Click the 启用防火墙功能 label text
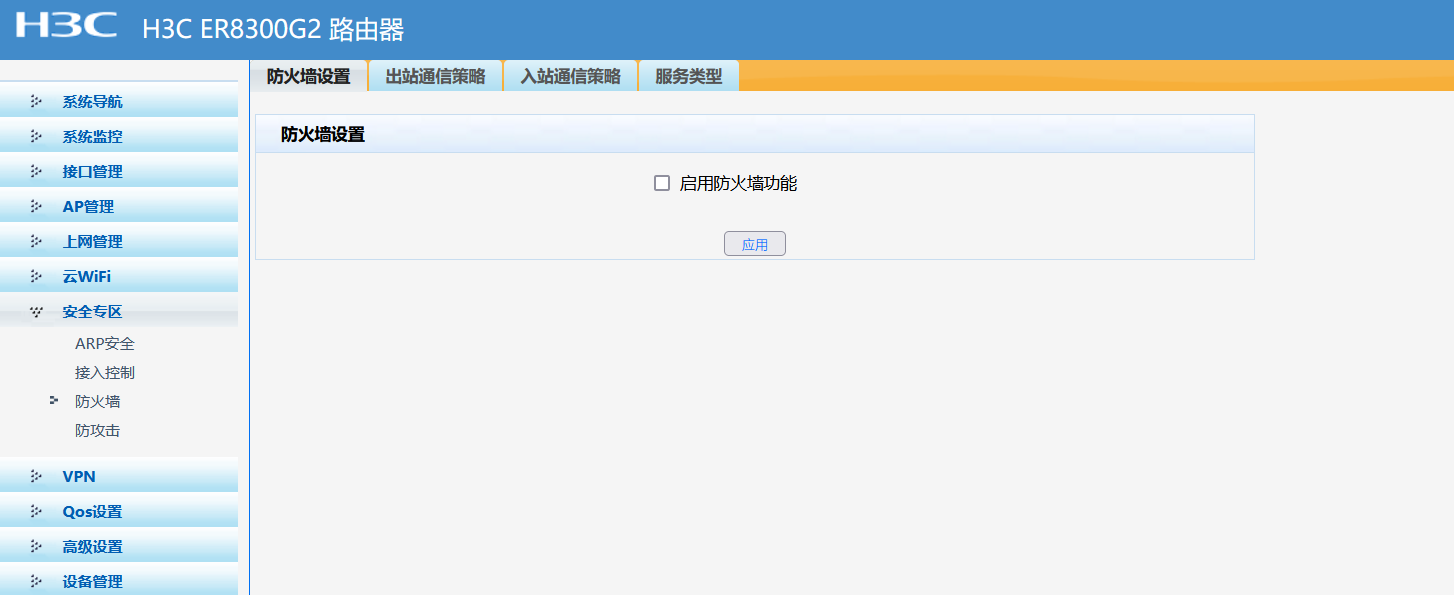The height and width of the screenshot is (595, 1454). 738,183
